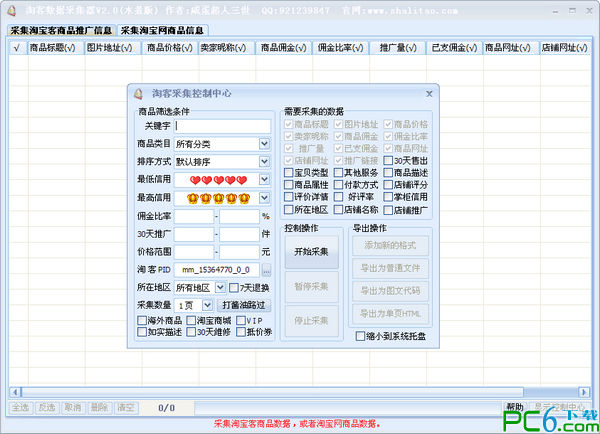Click the √ column header
The image size is (600, 434).
[18, 48]
